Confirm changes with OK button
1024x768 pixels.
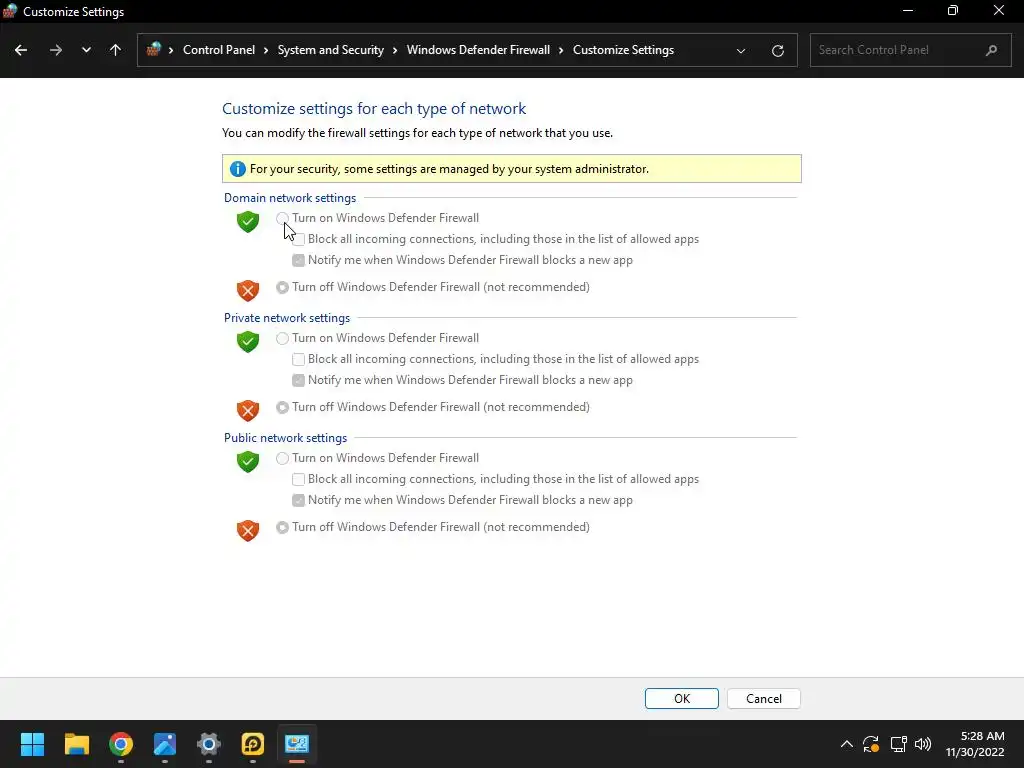[682, 699]
